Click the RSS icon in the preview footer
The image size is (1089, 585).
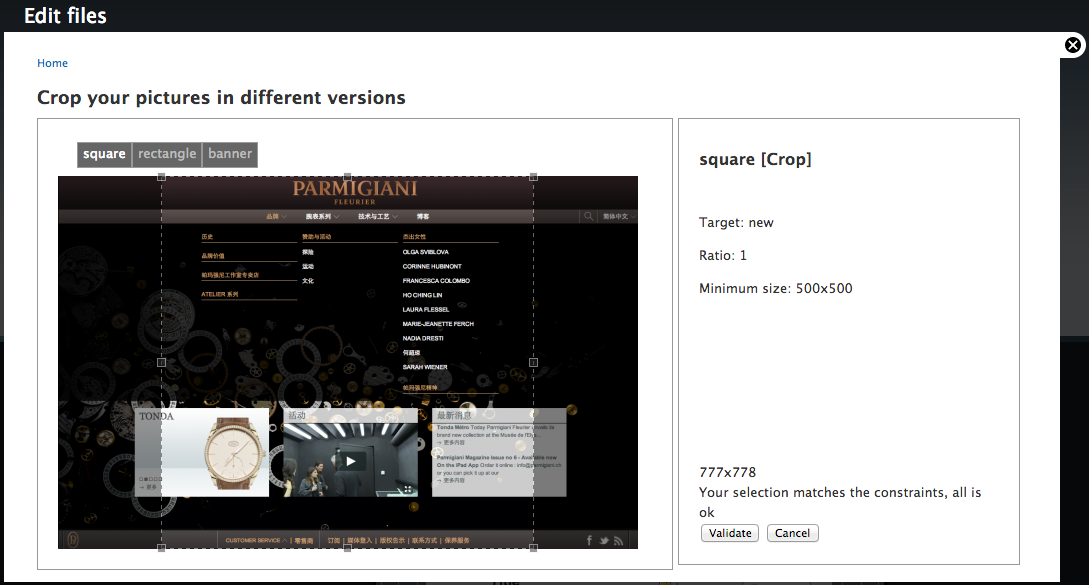pyautogui.click(x=618, y=541)
